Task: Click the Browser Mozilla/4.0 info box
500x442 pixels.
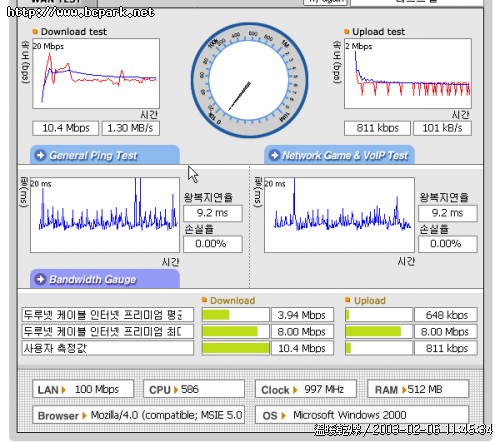Action: (138, 415)
